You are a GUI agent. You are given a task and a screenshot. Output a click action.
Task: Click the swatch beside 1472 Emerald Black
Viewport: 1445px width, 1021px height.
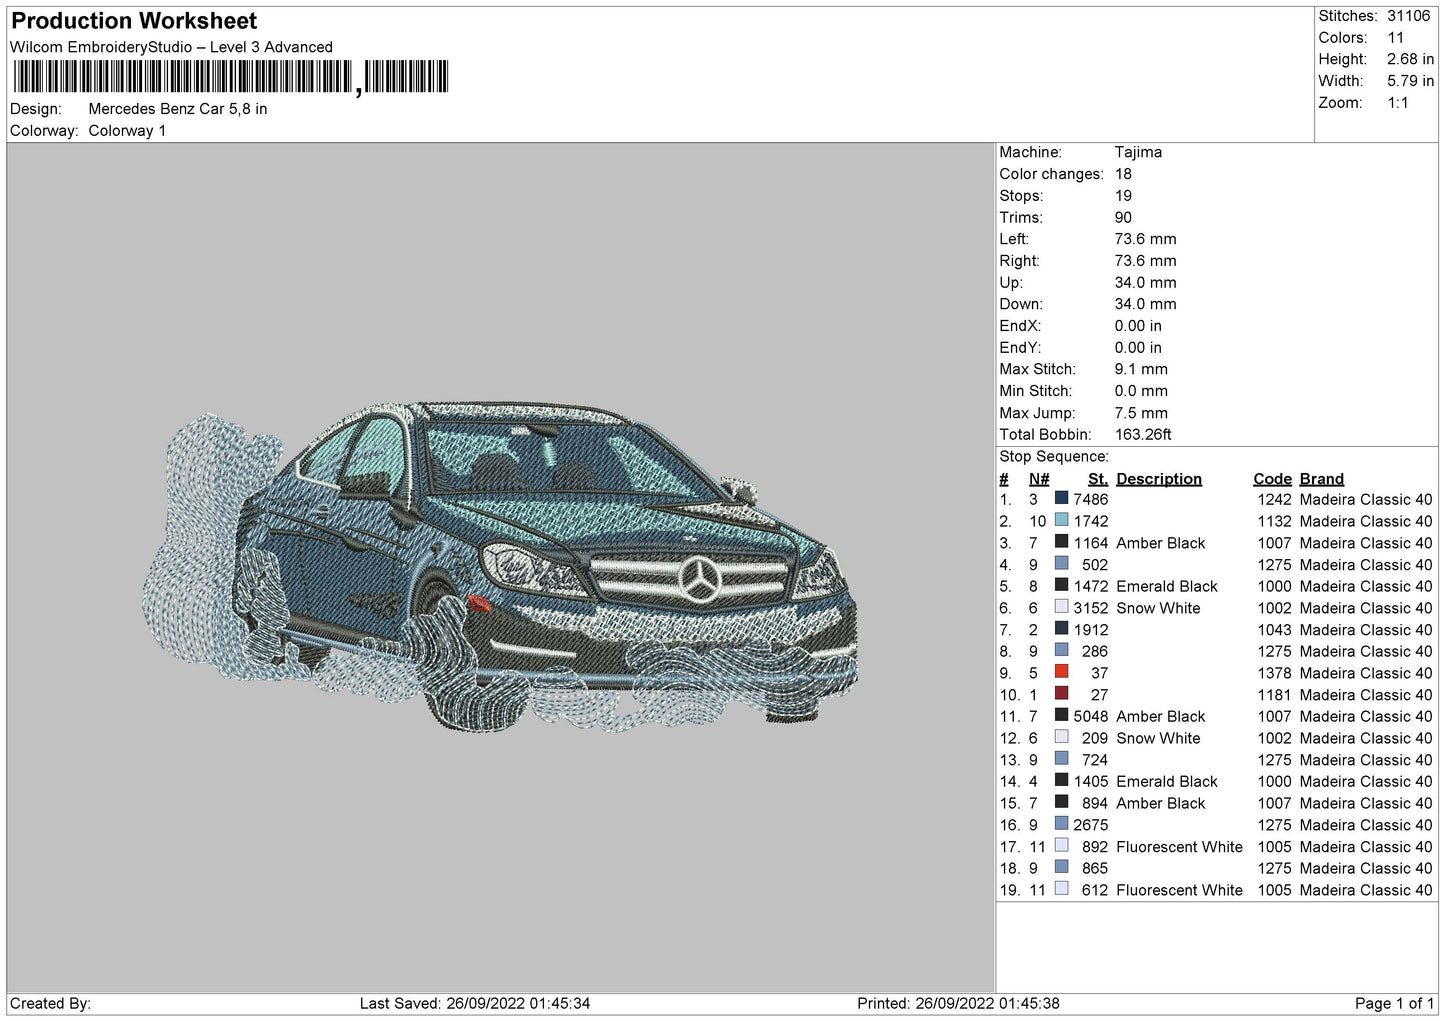click(1061, 585)
